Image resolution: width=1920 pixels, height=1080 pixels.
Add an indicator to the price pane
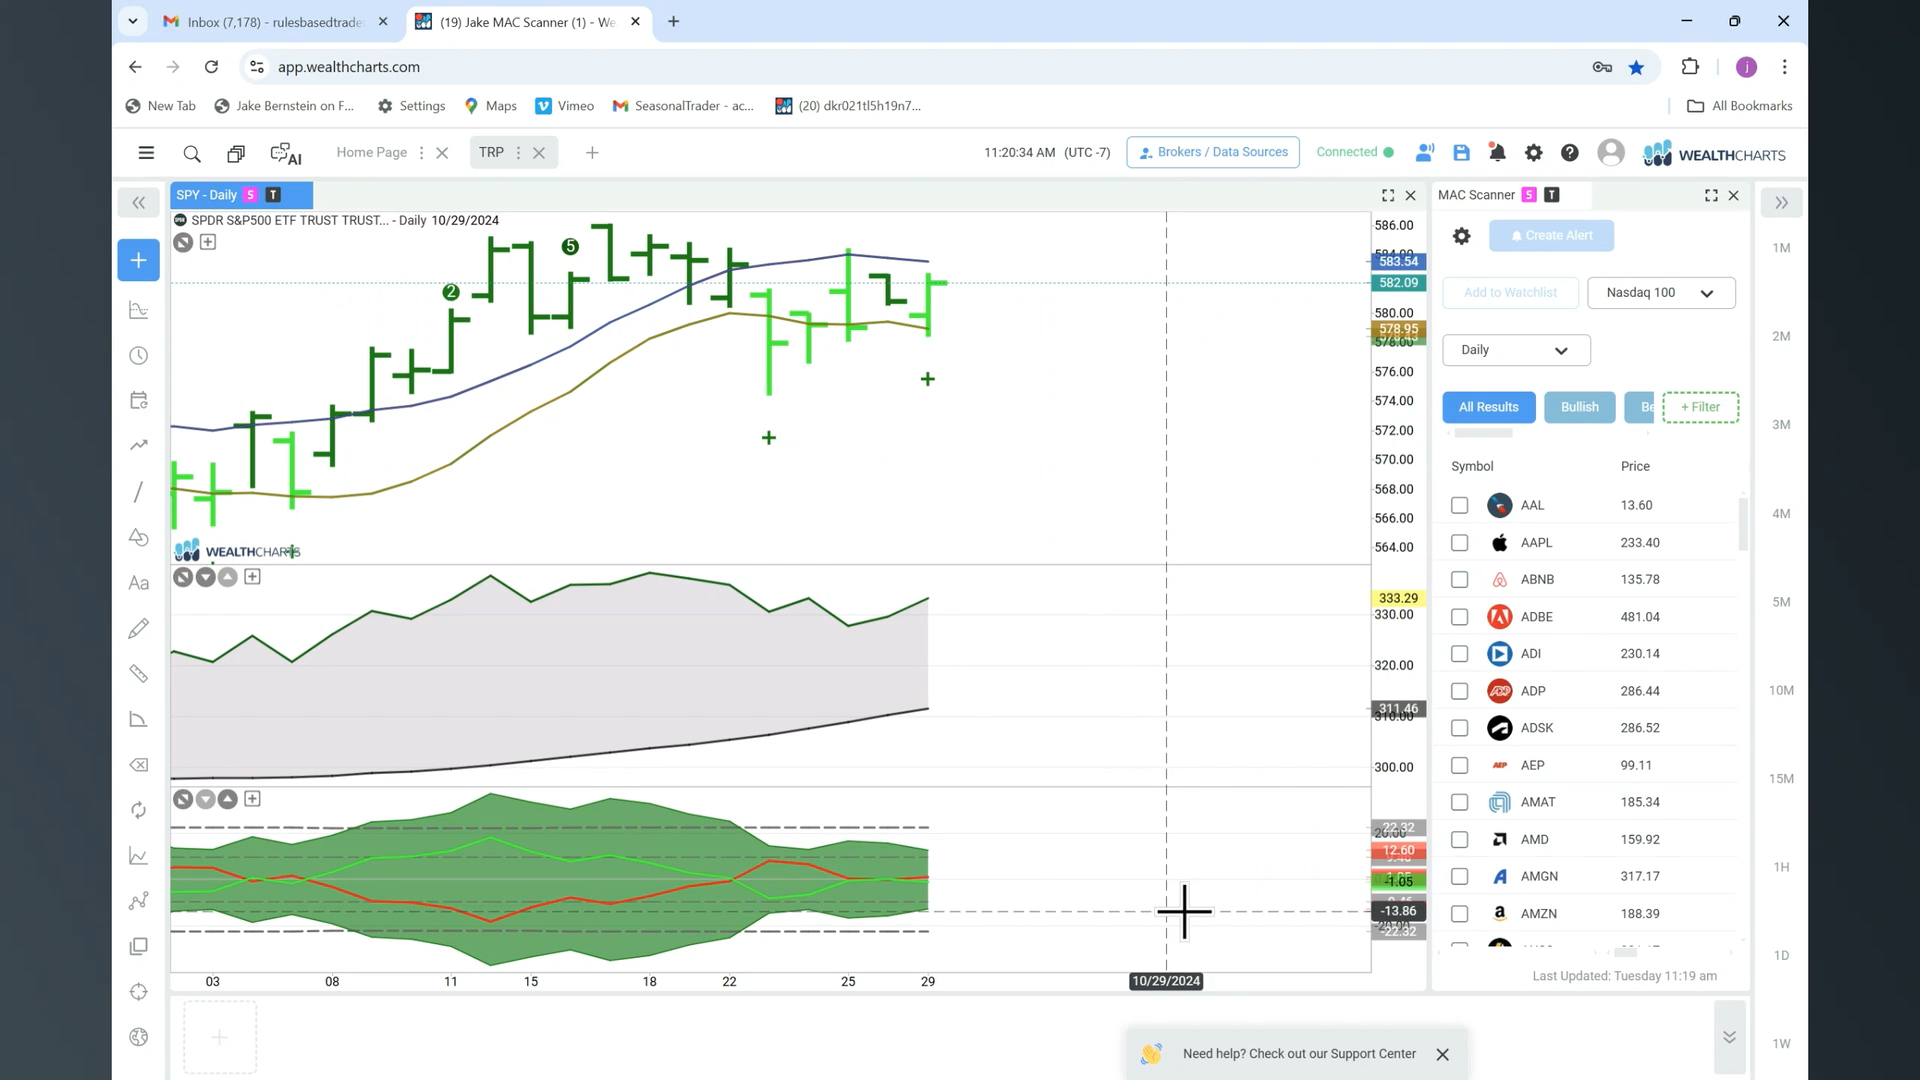(208, 242)
